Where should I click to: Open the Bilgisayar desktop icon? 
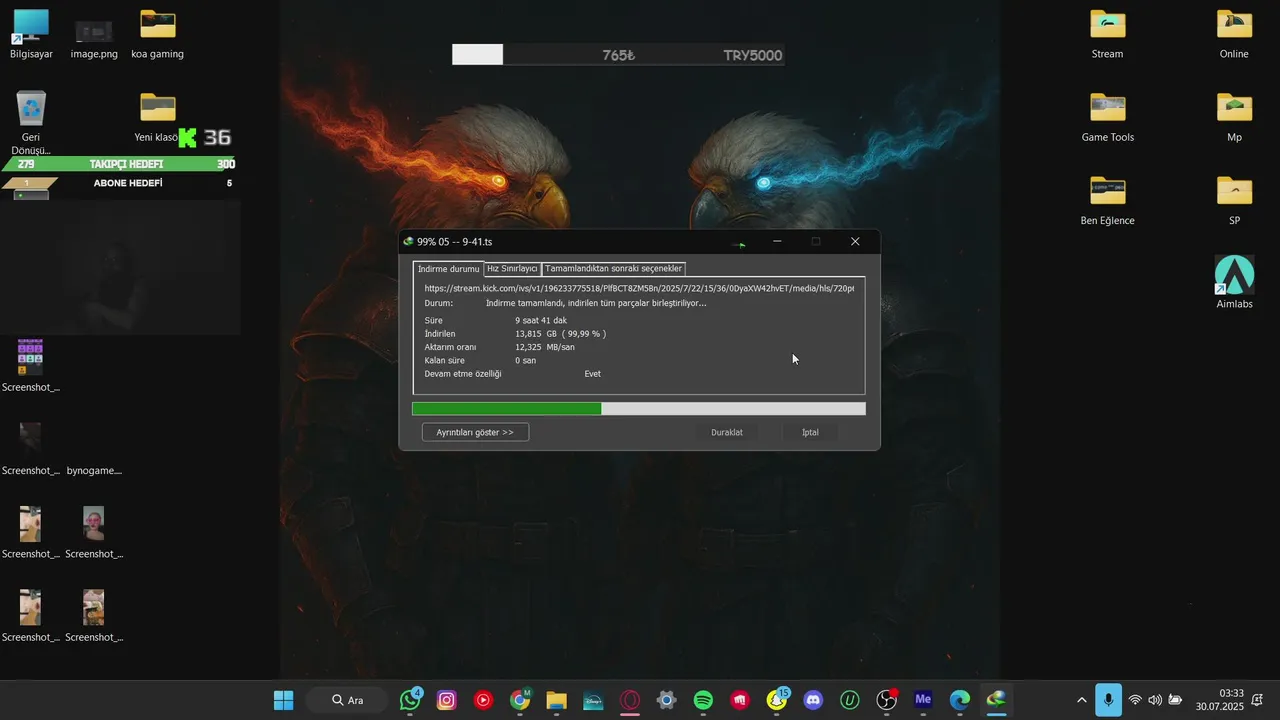(31, 34)
